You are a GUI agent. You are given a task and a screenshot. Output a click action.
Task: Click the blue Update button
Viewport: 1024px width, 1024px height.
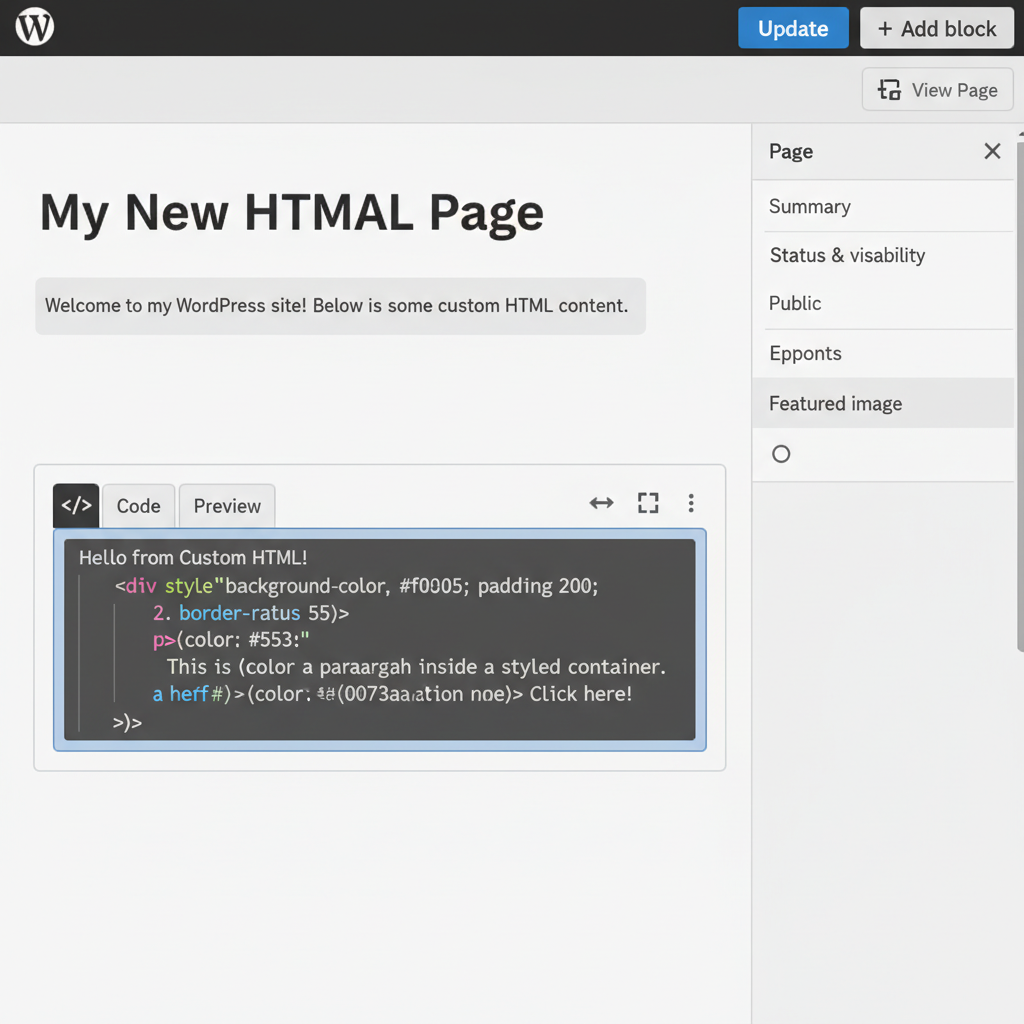[793, 28]
